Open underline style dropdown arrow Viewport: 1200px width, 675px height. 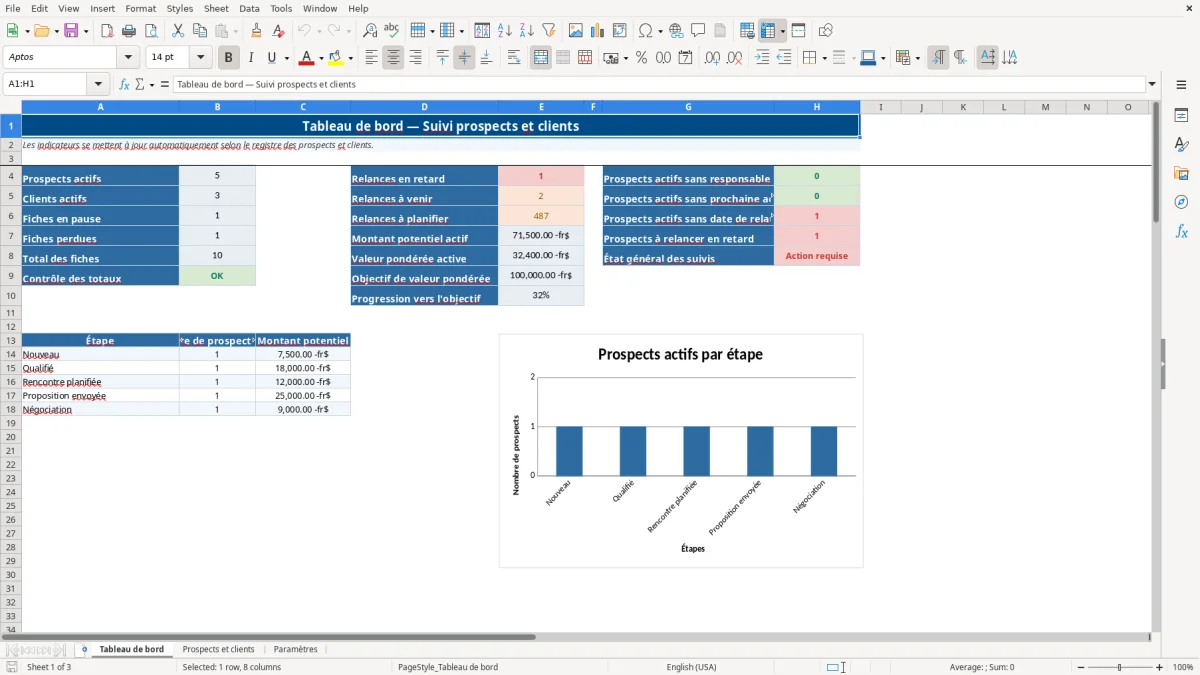tap(285, 58)
